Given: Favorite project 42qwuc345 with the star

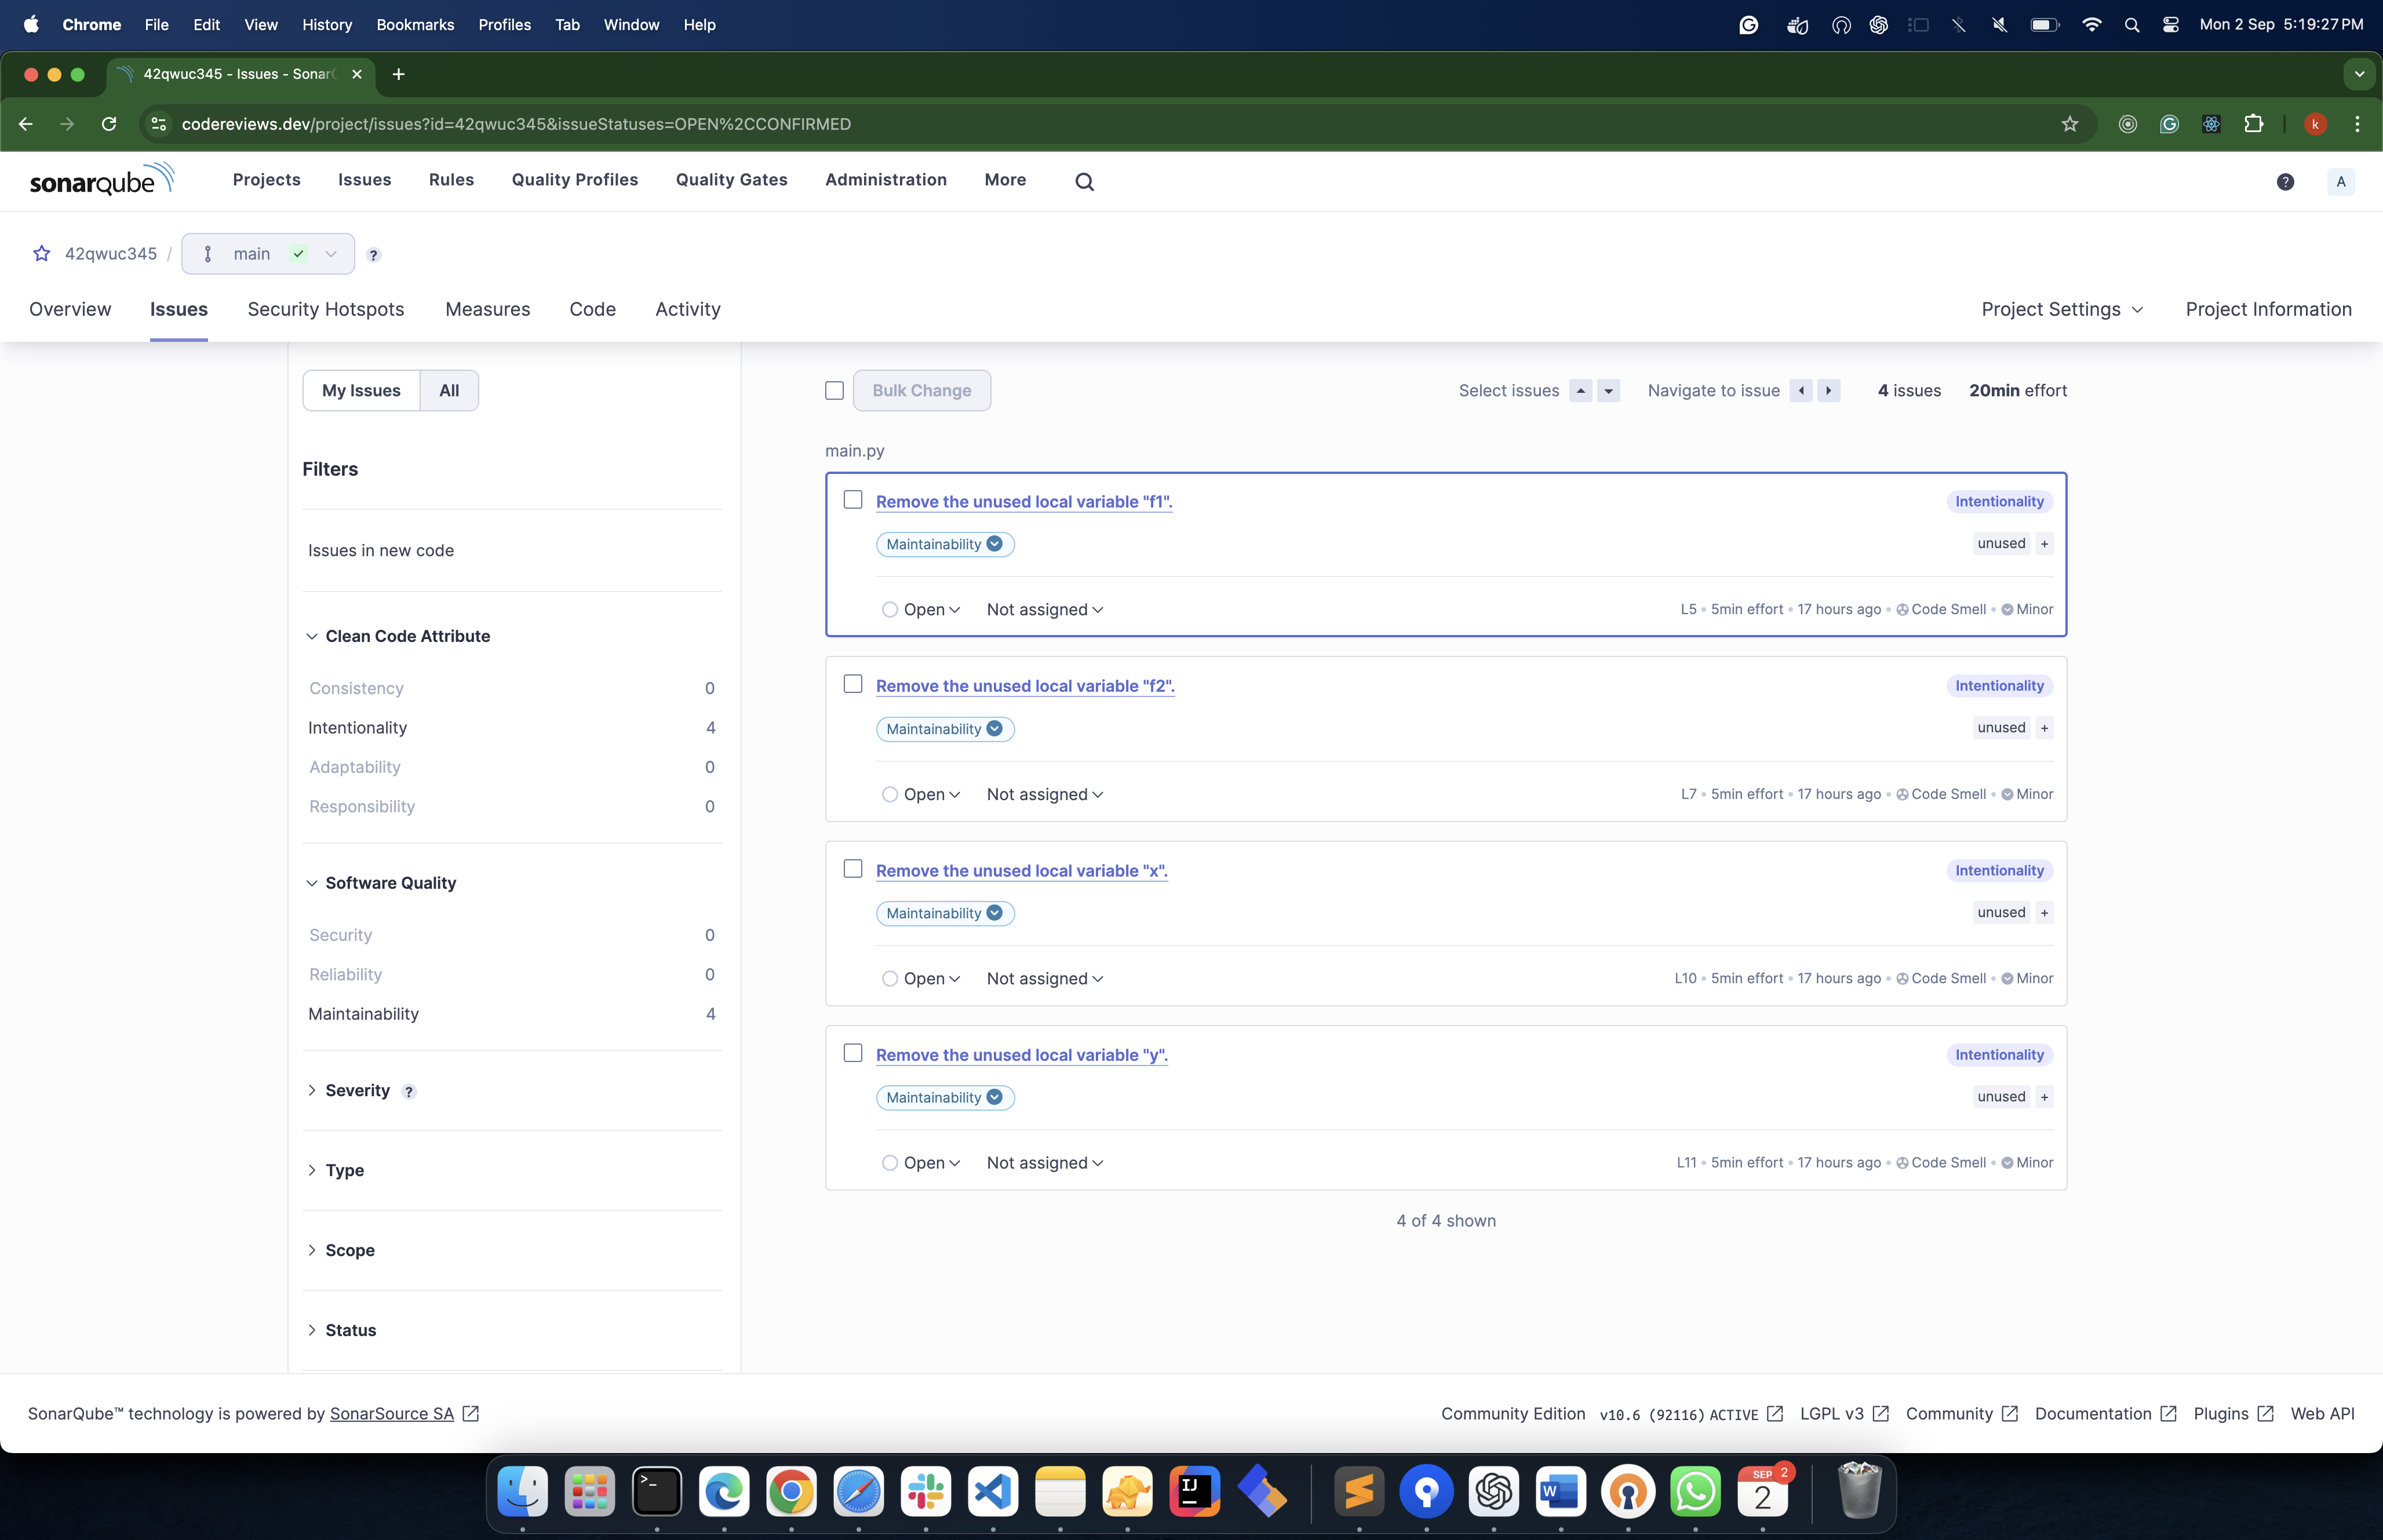Looking at the screenshot, I should (x=42, y=254).
